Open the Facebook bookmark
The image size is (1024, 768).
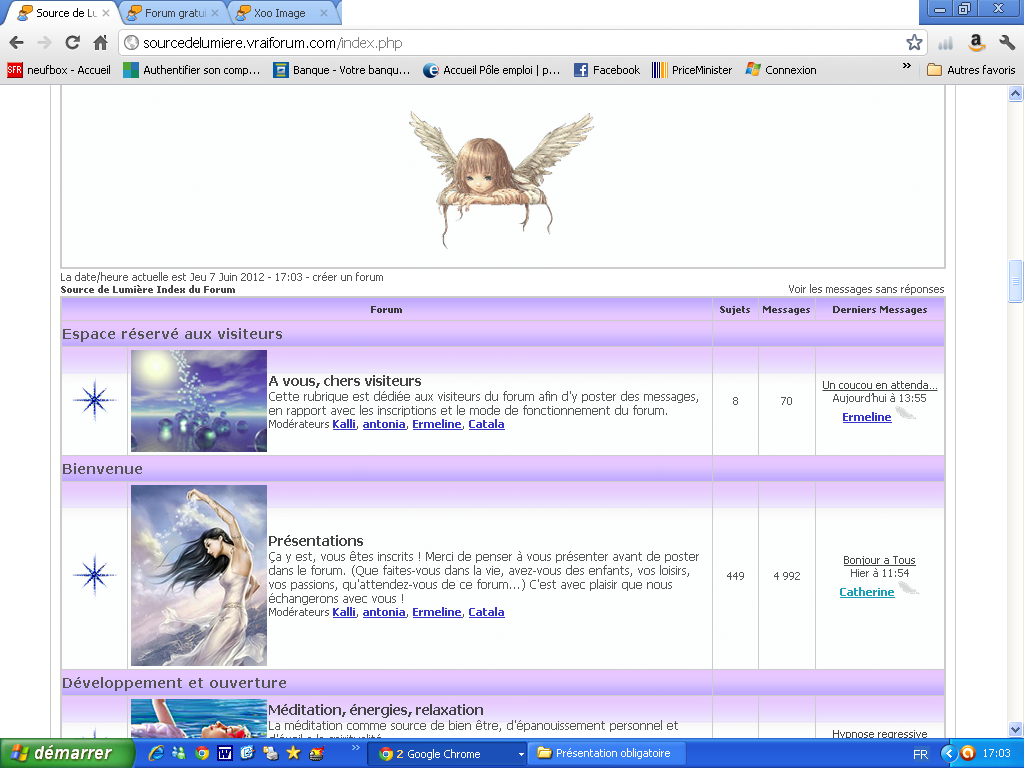pos(607,70)
